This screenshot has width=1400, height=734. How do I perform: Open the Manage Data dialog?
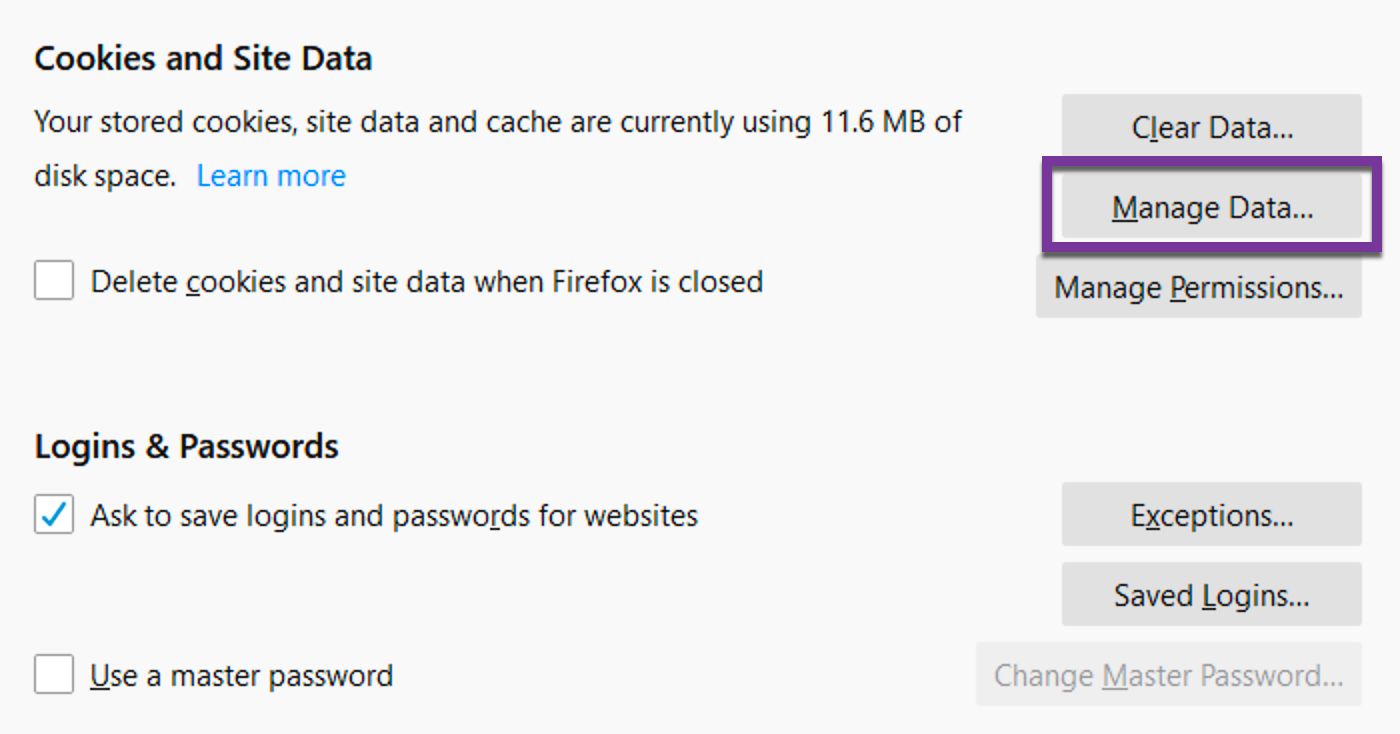coord(1211,208)
